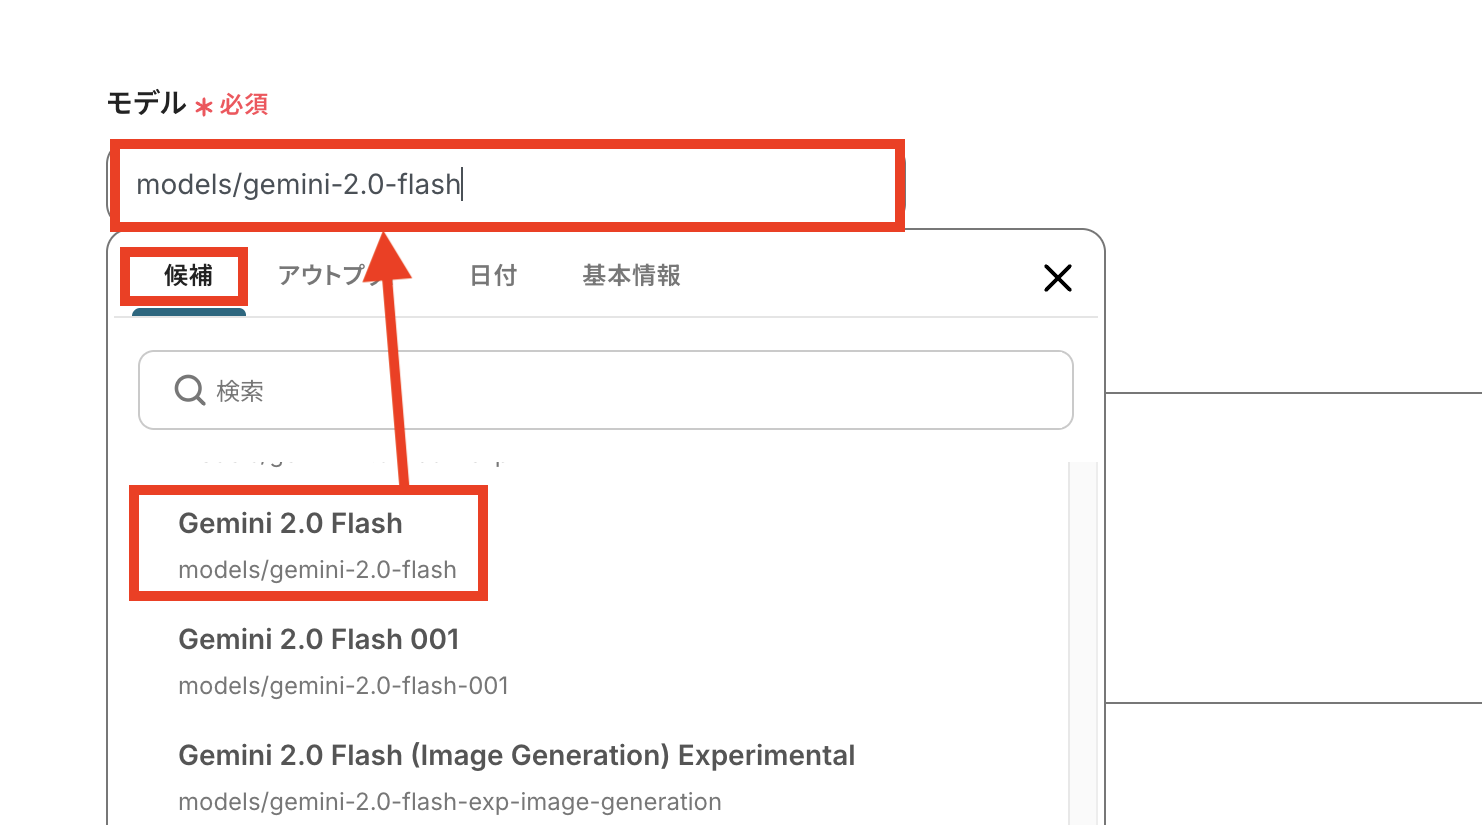Click the models/gemini-2.0-flash-001 ID text
The height and width of the screenshot is (825, 1482).
click(343, 686)
